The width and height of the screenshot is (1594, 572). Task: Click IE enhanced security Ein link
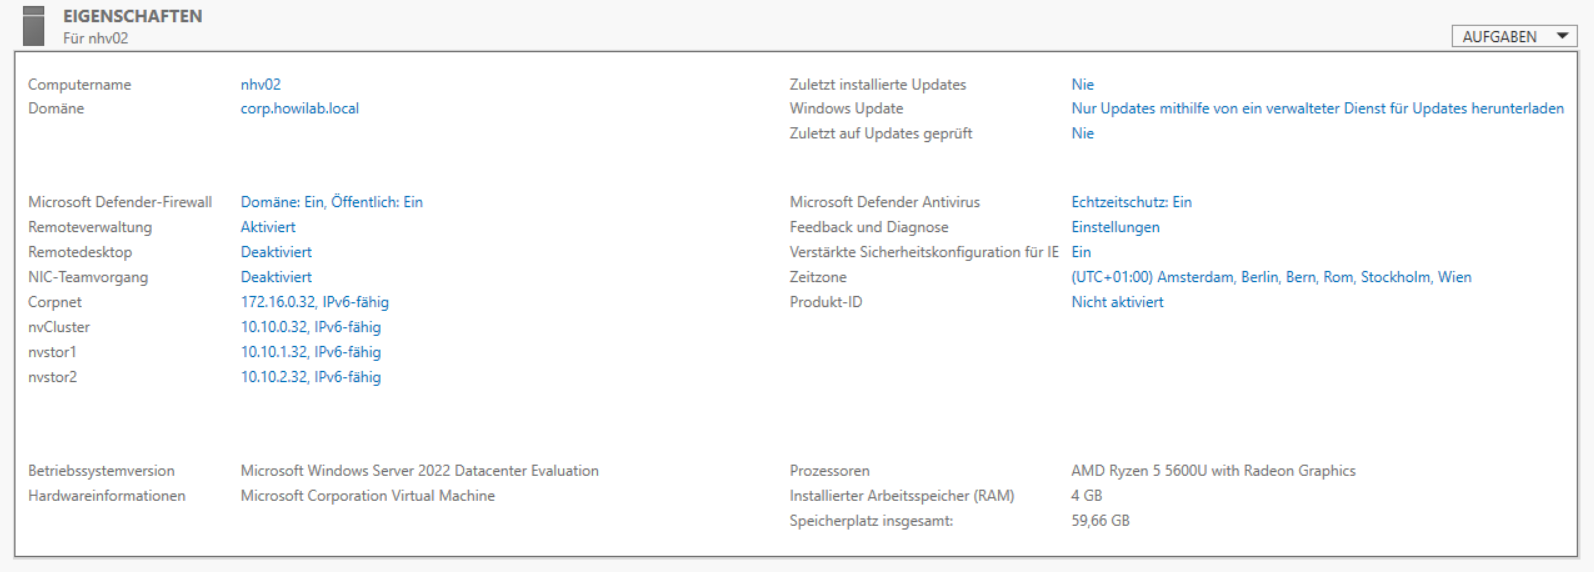(x=1081, y=252)
